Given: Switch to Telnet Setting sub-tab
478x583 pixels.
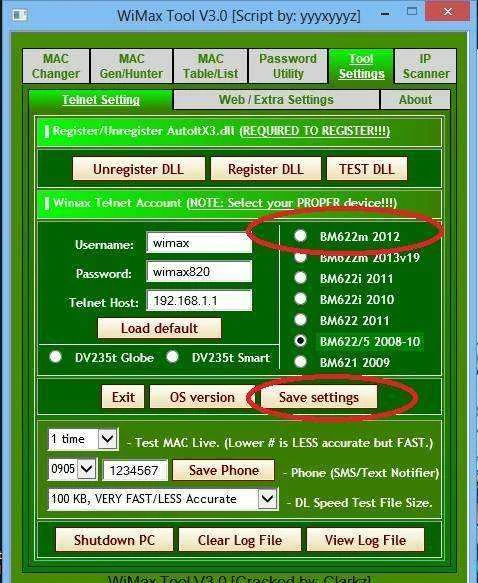Looking at the screenshot, I should click(101, 100).
